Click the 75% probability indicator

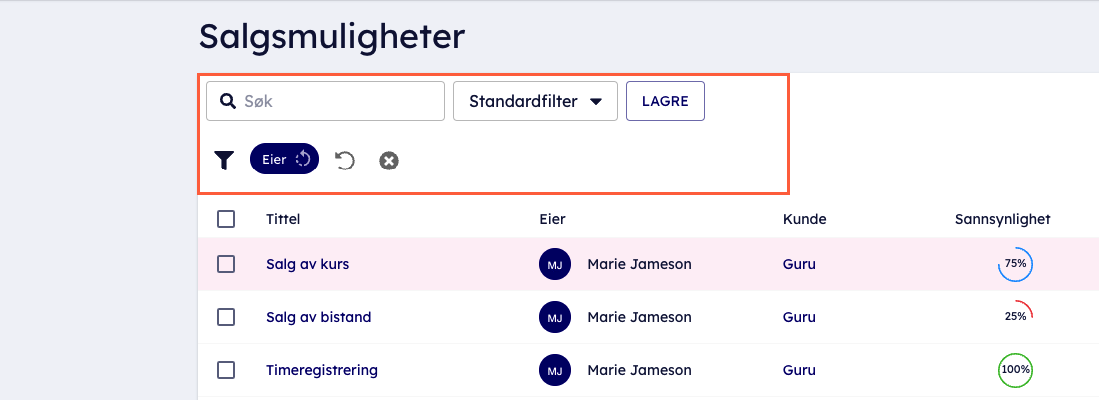1015,264
